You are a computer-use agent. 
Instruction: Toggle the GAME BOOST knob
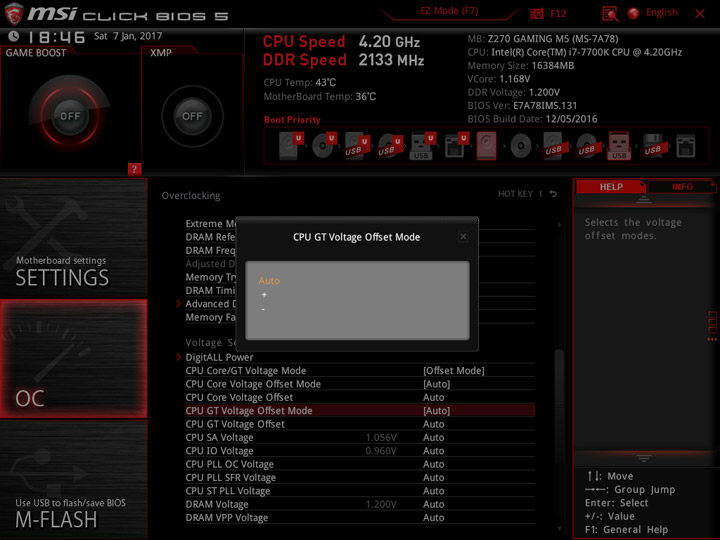[x=70, y=116]
